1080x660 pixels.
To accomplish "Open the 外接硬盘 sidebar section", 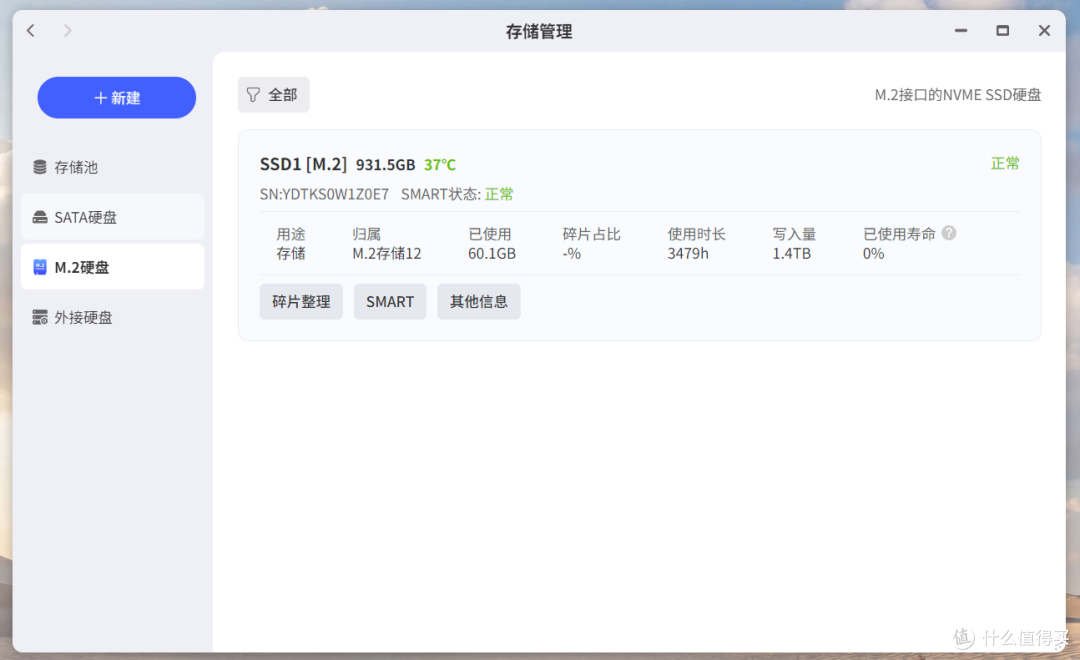I will 112,317.
